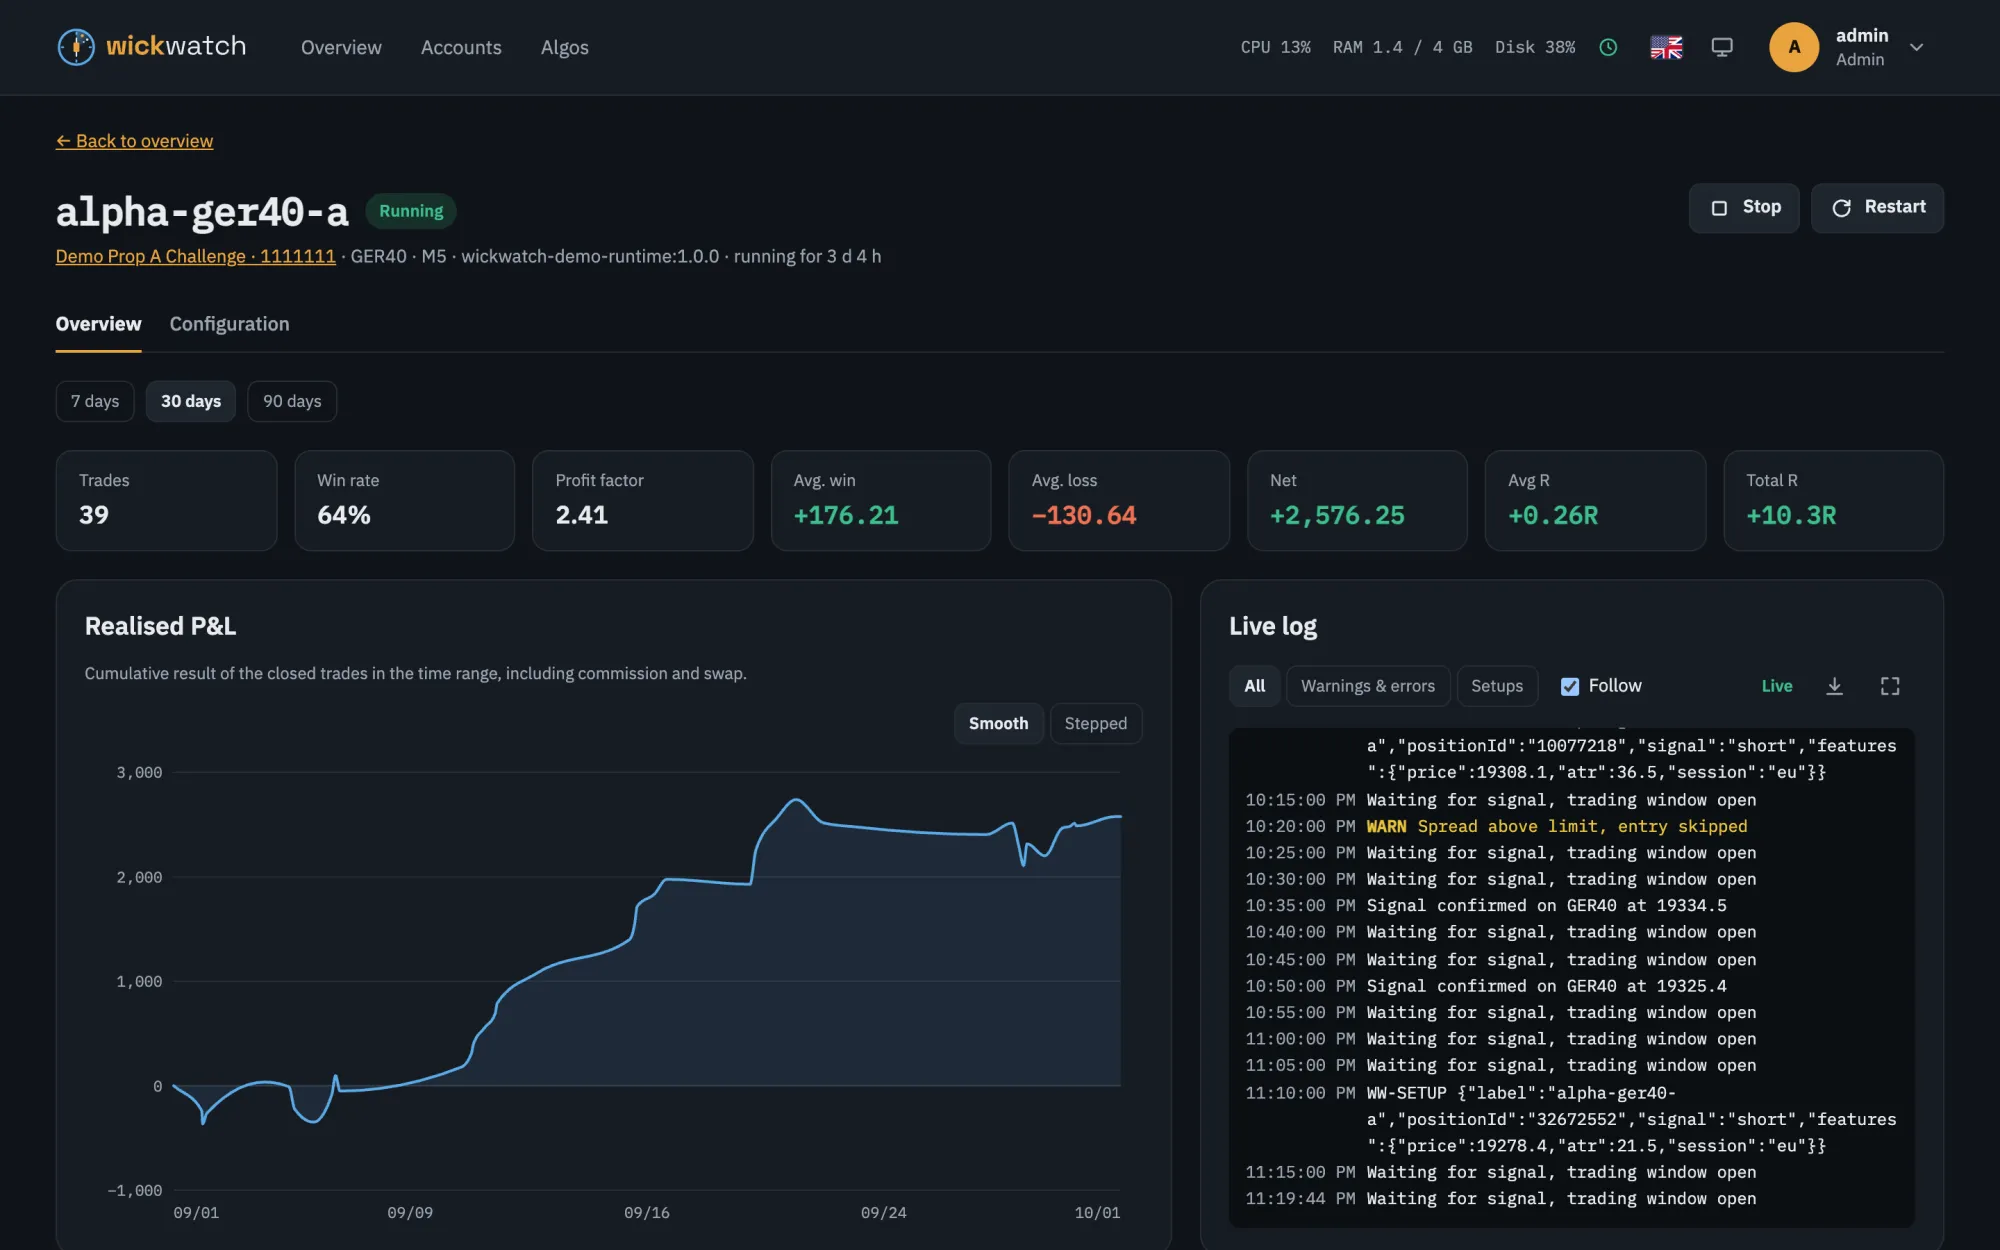Click the green clock status icon
This screenshot has height=1250, width=2000.
[x=1608, y=47]
